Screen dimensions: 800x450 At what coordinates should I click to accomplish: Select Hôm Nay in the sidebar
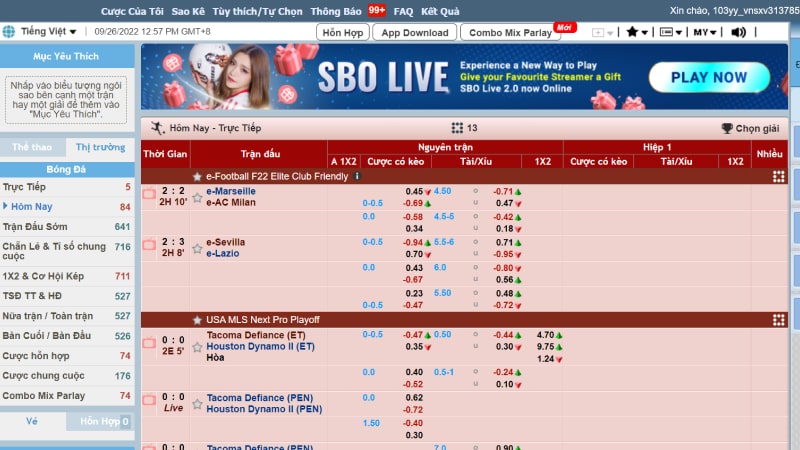(67, 207)
